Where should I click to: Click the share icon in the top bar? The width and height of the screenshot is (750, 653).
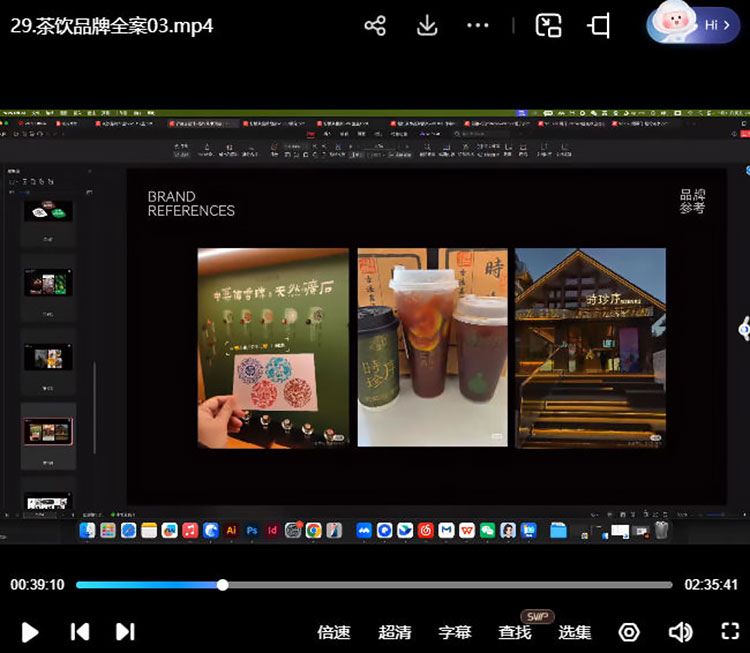point(375,26)
